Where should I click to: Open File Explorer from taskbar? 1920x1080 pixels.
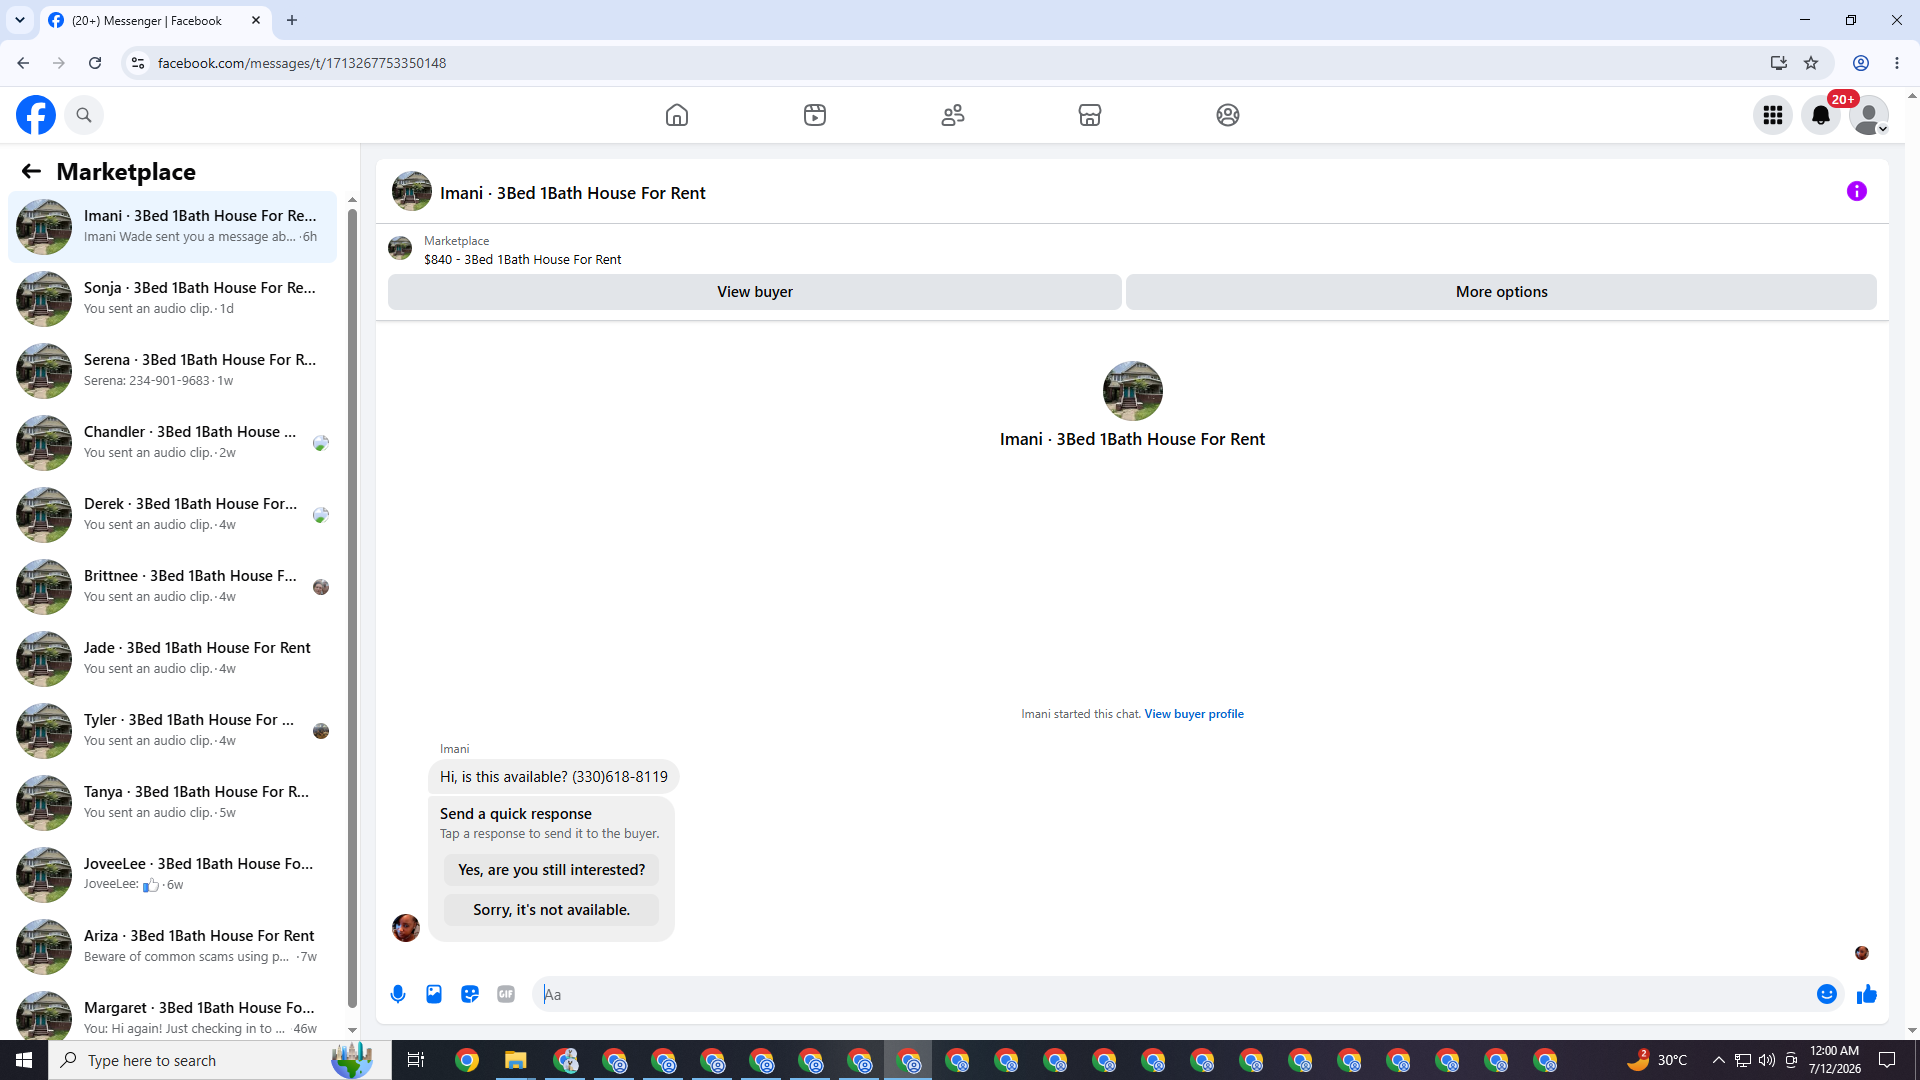tap(515, 1060)
